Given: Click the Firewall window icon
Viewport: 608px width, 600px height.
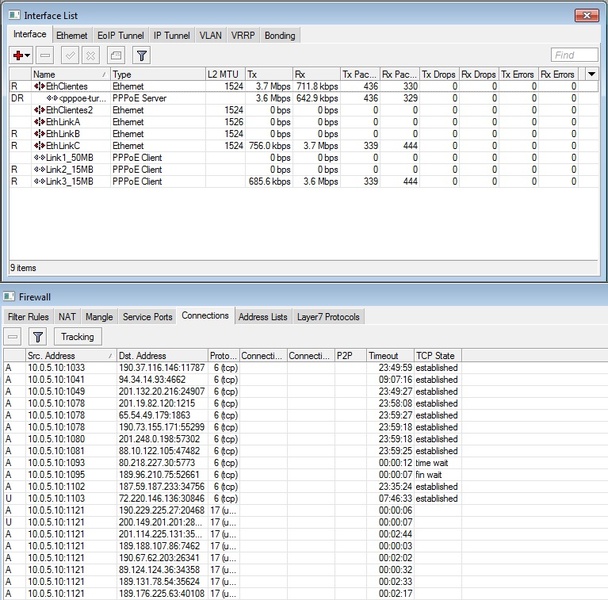Looking at the screenshot, I should pyautogui.click(x=9, y=297).
